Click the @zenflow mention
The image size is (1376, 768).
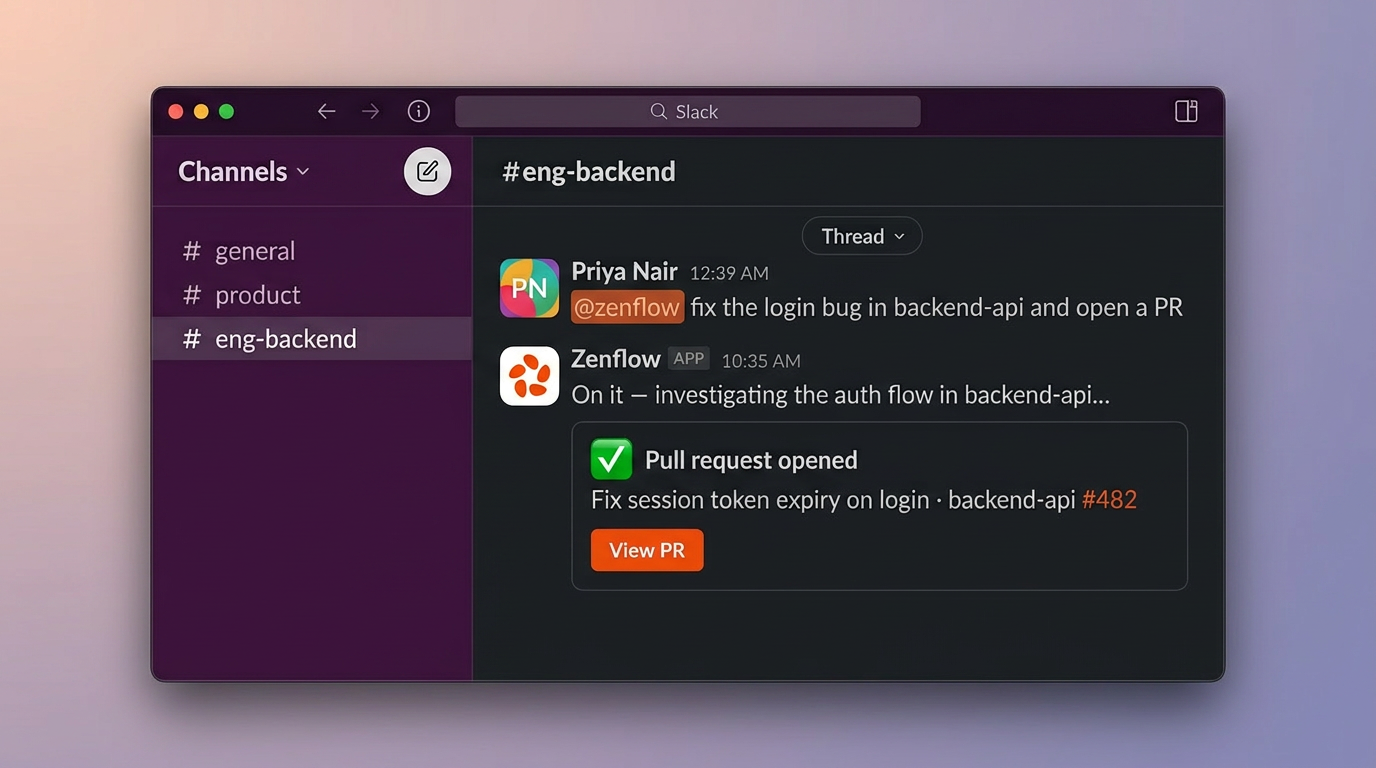(x=627, y=307)
